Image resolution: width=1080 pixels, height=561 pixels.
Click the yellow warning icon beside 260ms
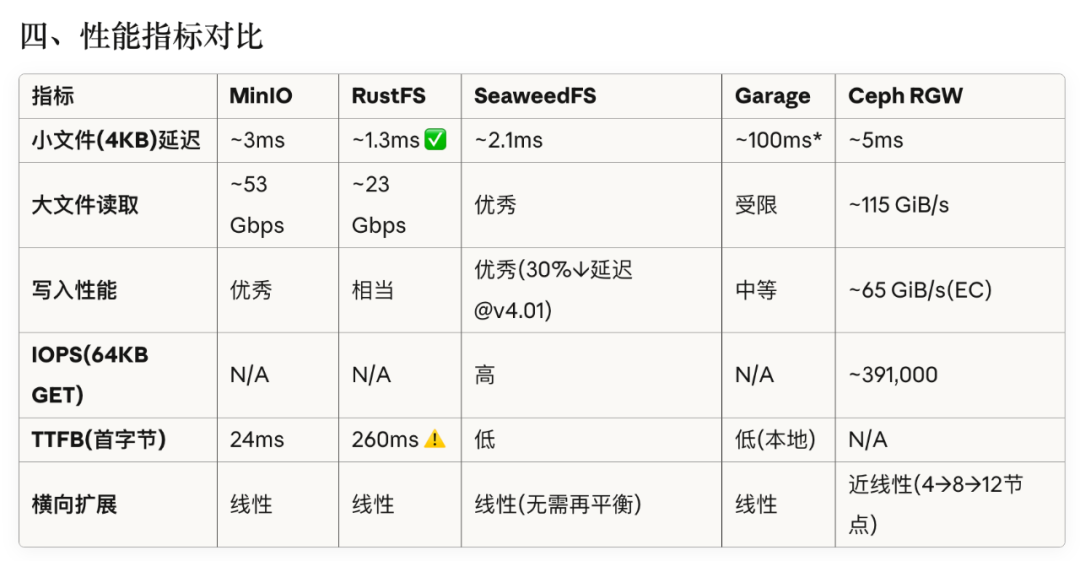coord(435,439)
